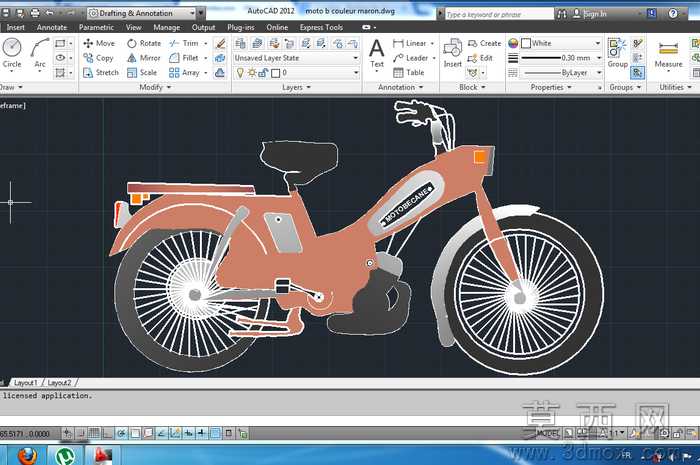Open the Help question mark icon

pyautogui.click(x=673, y=13)
